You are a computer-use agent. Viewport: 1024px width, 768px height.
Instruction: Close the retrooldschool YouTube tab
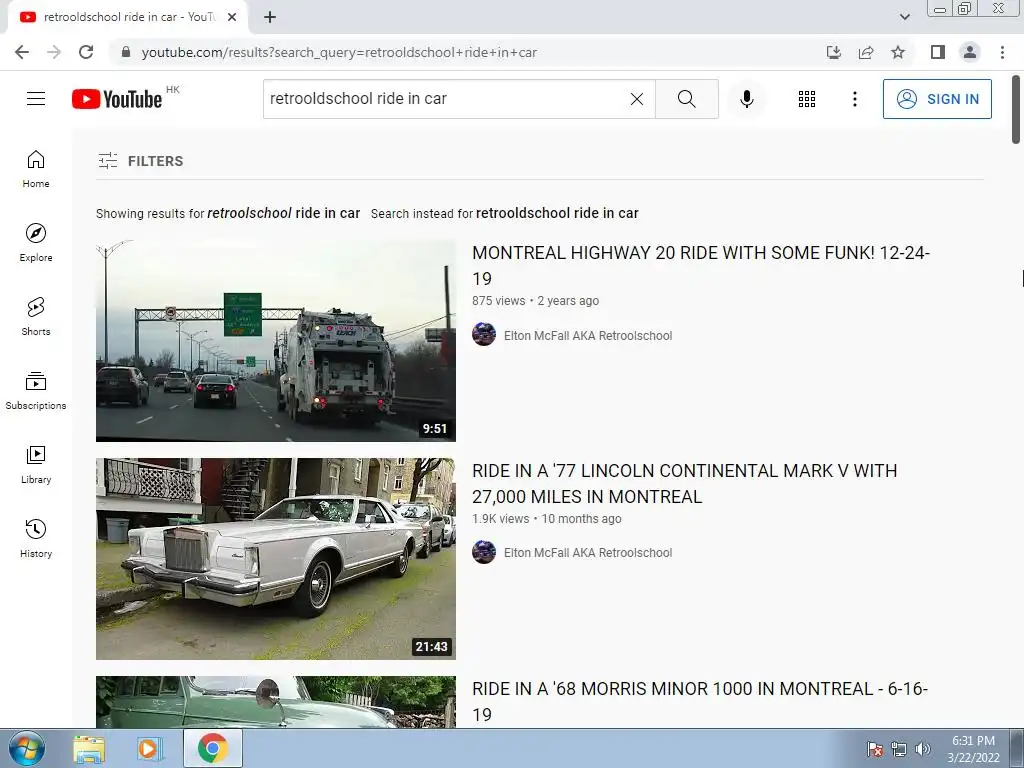pyautogui.click(x=232, y=17)
